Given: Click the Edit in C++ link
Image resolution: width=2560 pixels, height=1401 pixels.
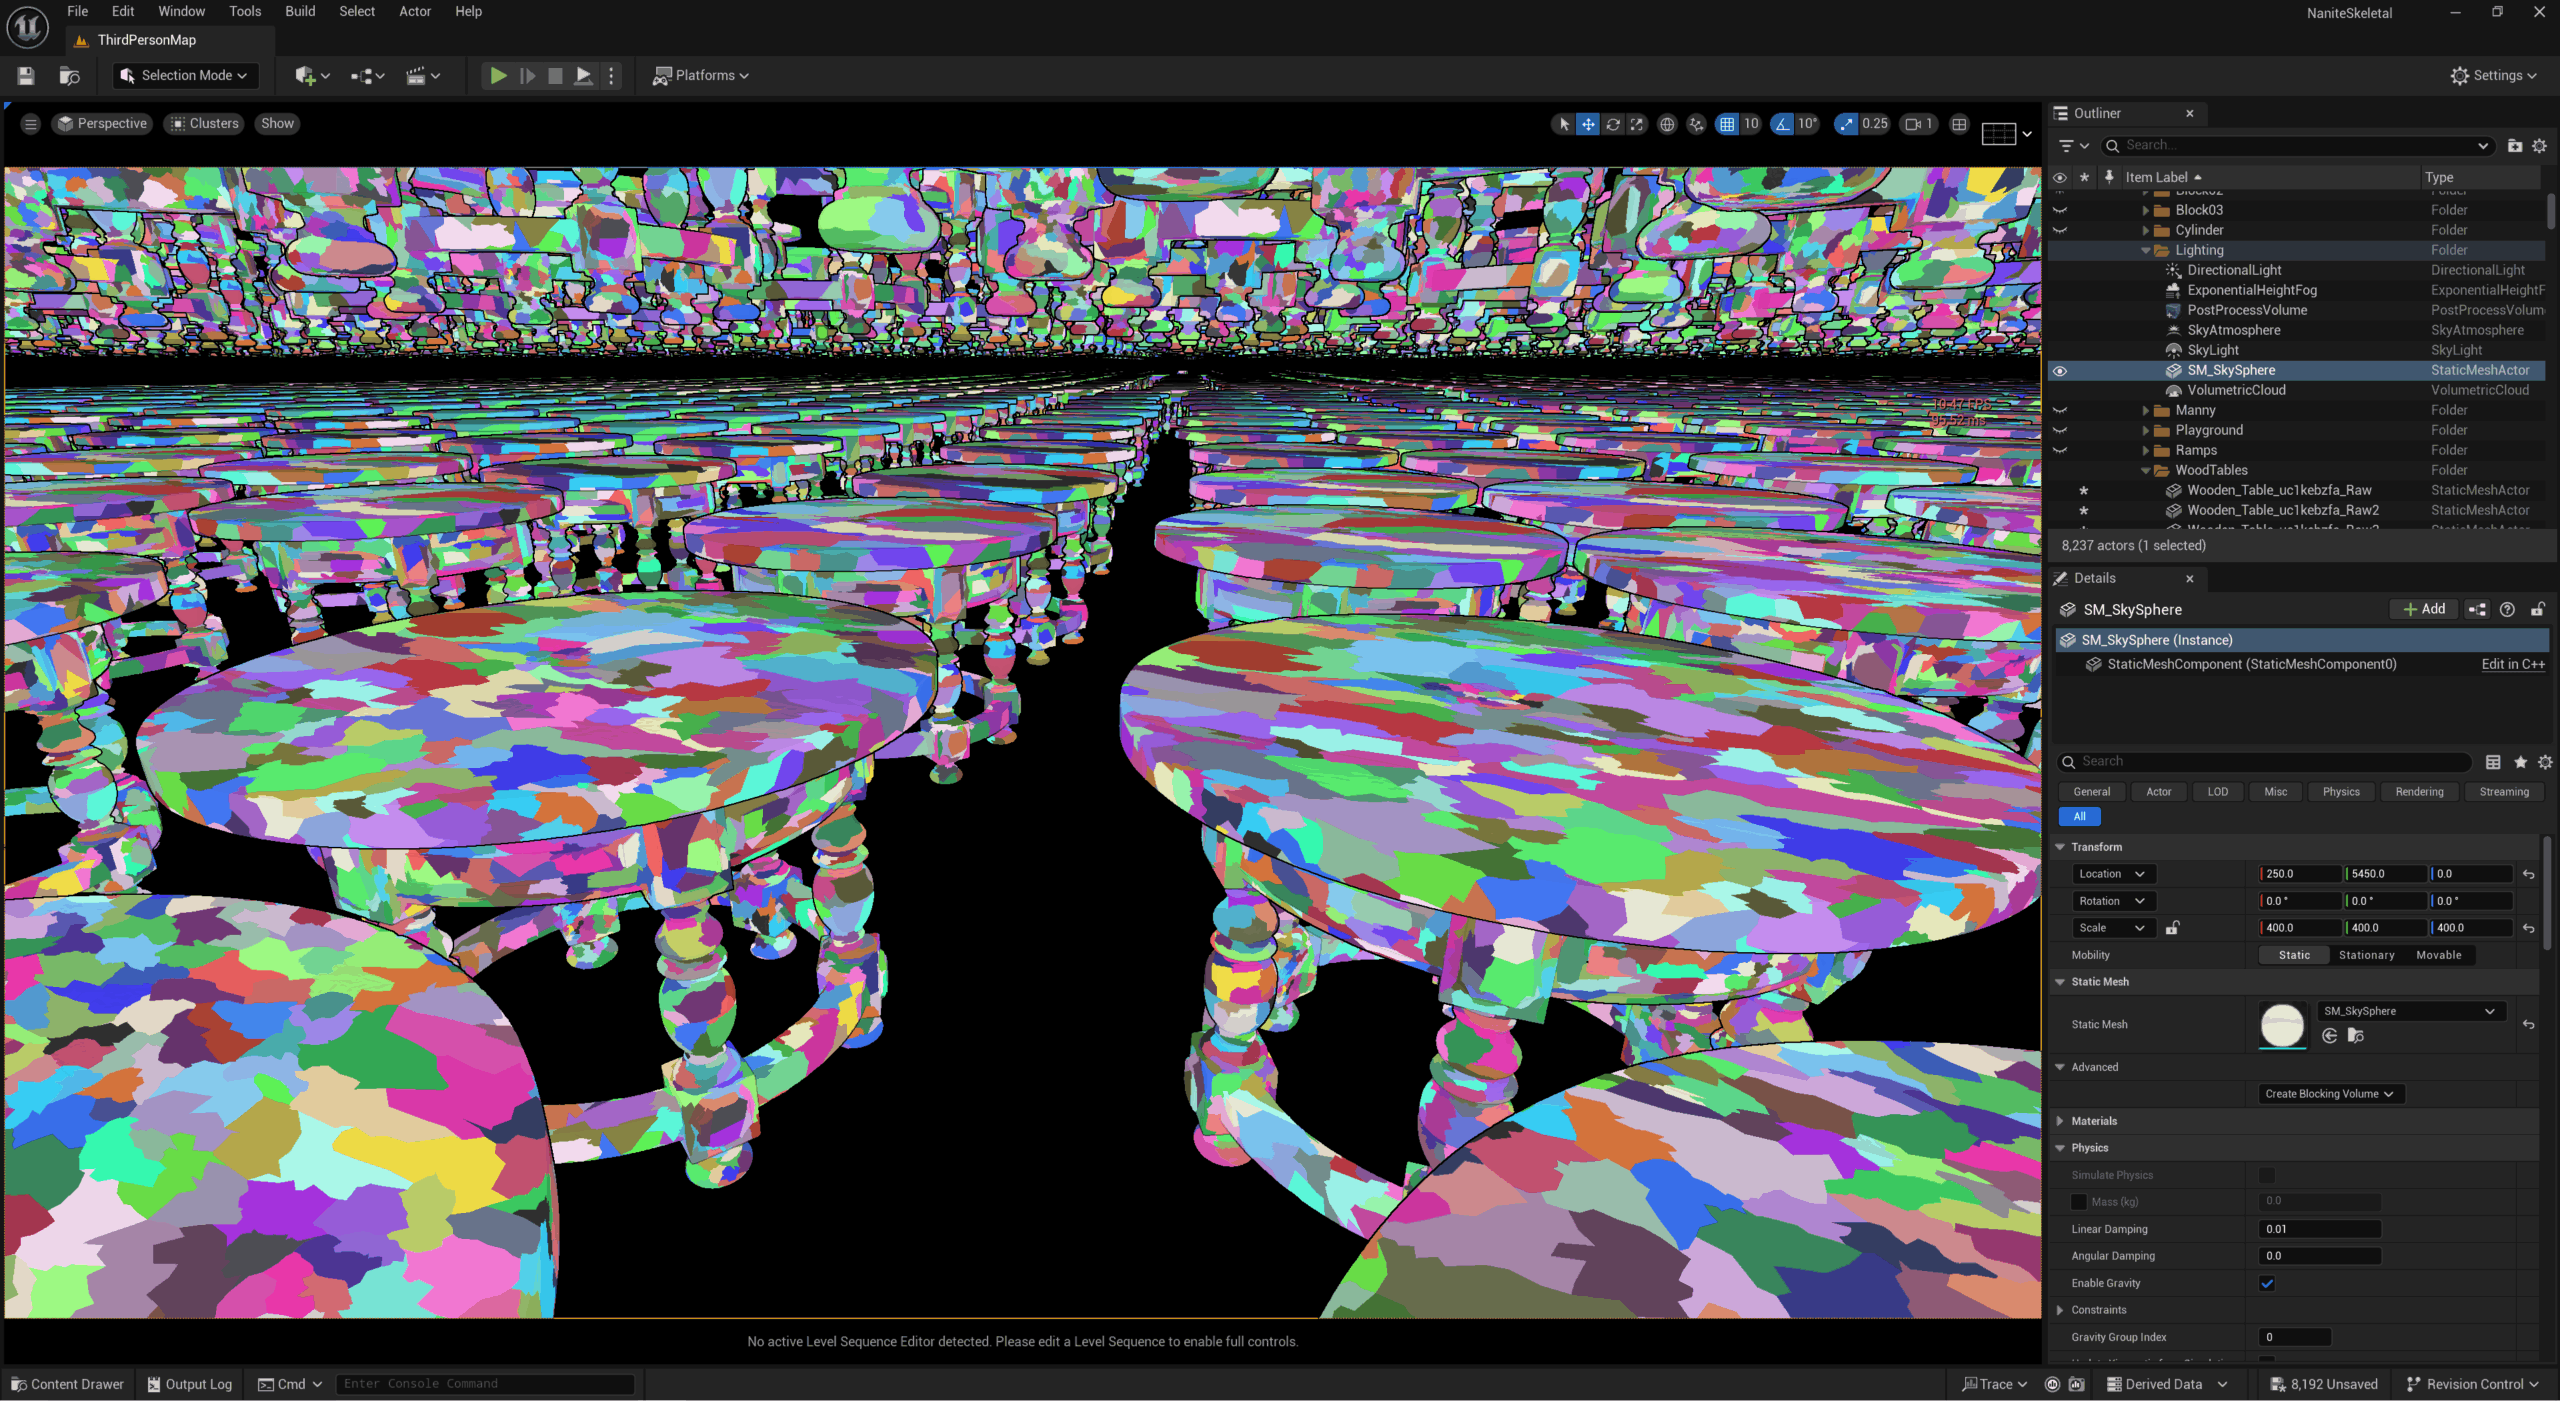Looking at the screenshot, I should [2512, 664].
